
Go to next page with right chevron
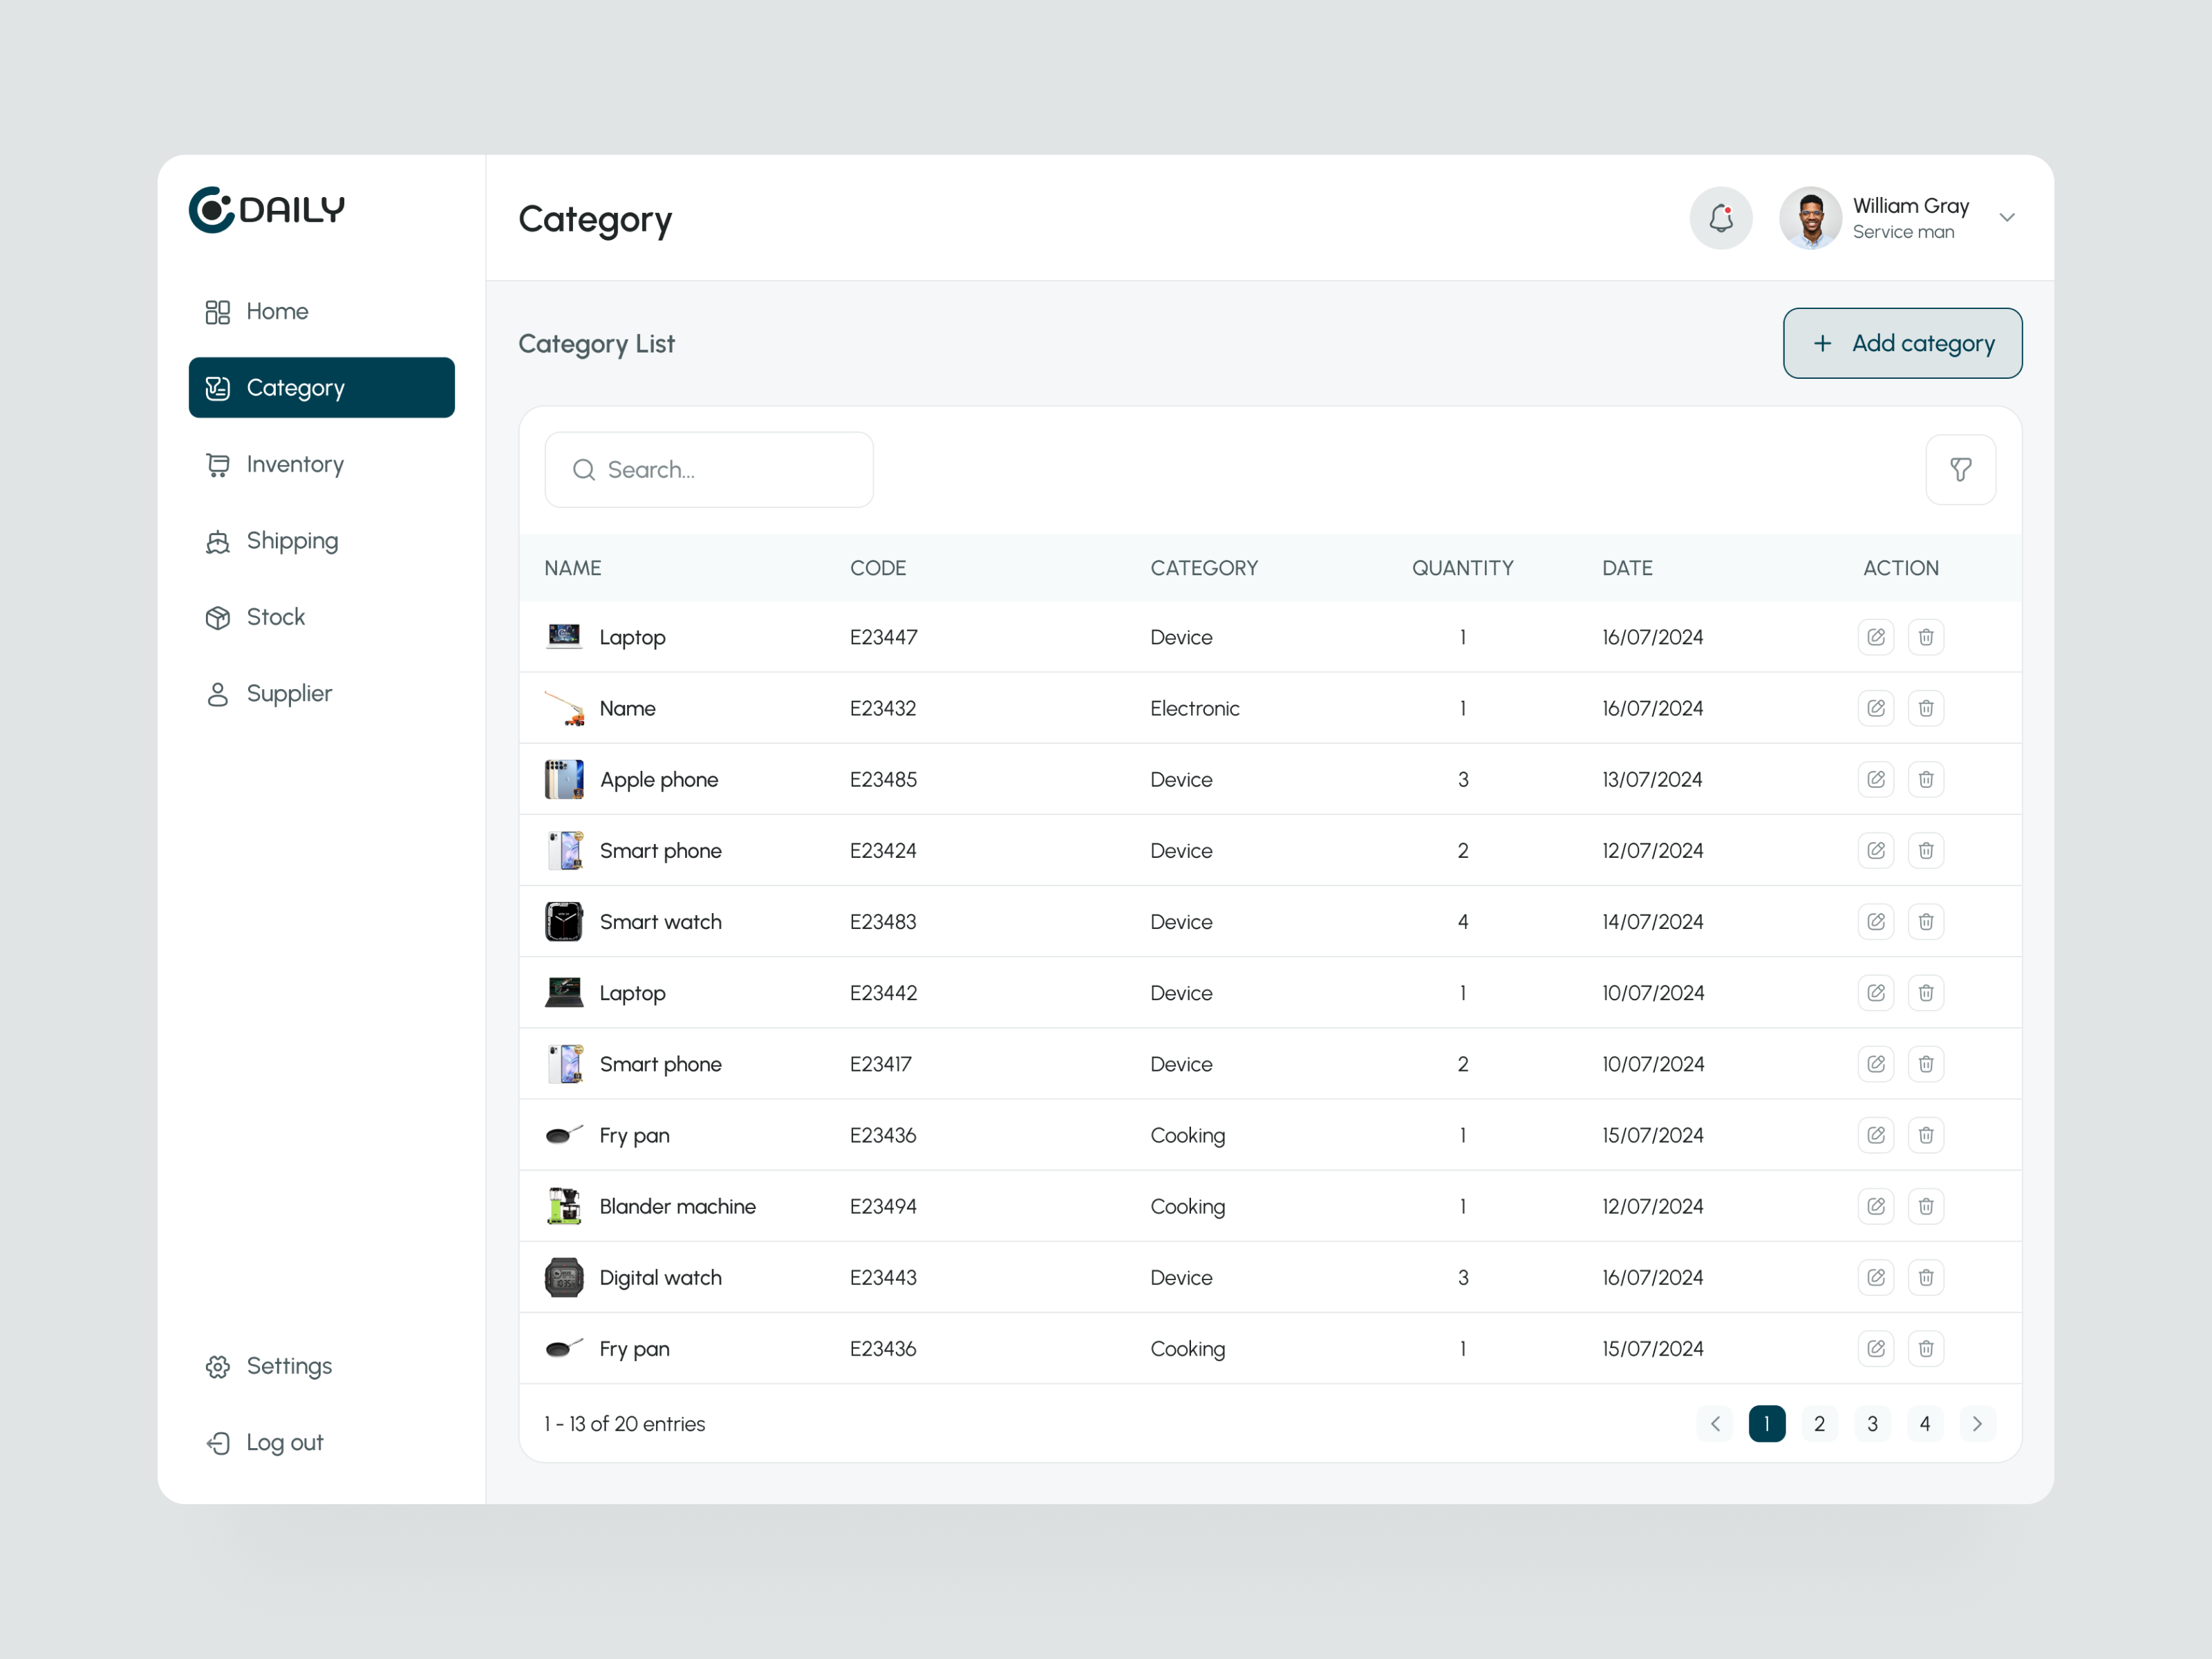click(1976, 1423)
